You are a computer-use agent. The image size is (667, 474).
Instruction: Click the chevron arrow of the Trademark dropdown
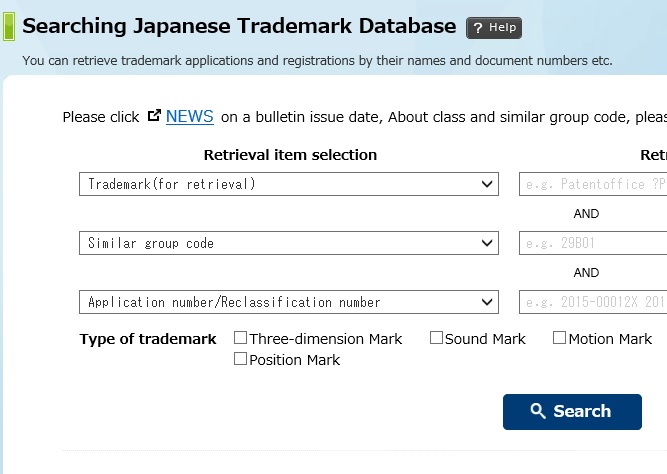point(487,184)
